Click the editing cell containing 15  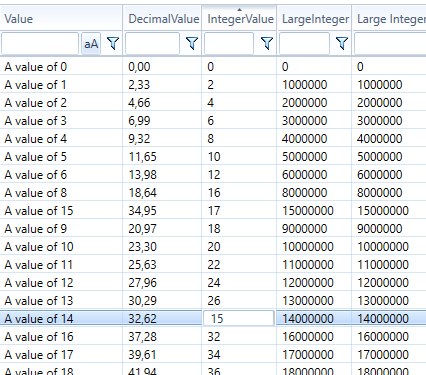[239, 318]
